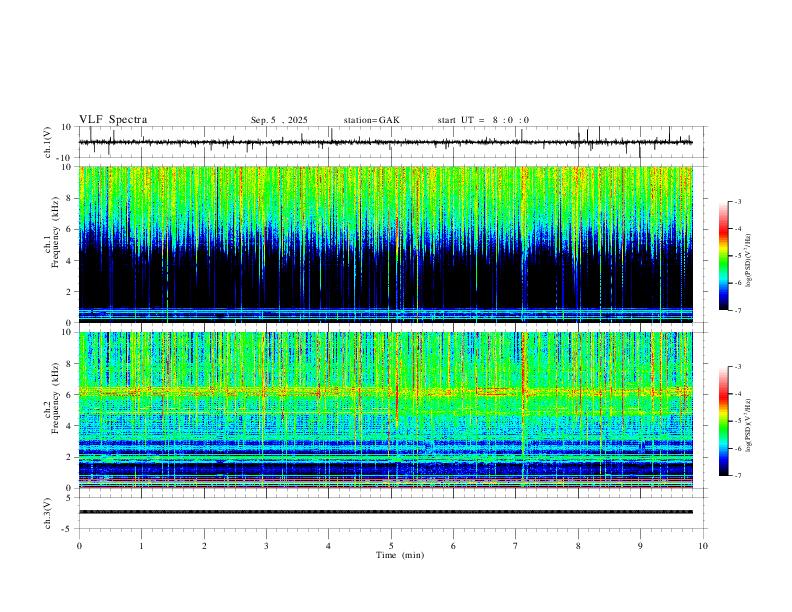This screenshot has height=612, width=792.
Task: Click the 'VLF Spectra' title text
Action: [x=113, y=120]
